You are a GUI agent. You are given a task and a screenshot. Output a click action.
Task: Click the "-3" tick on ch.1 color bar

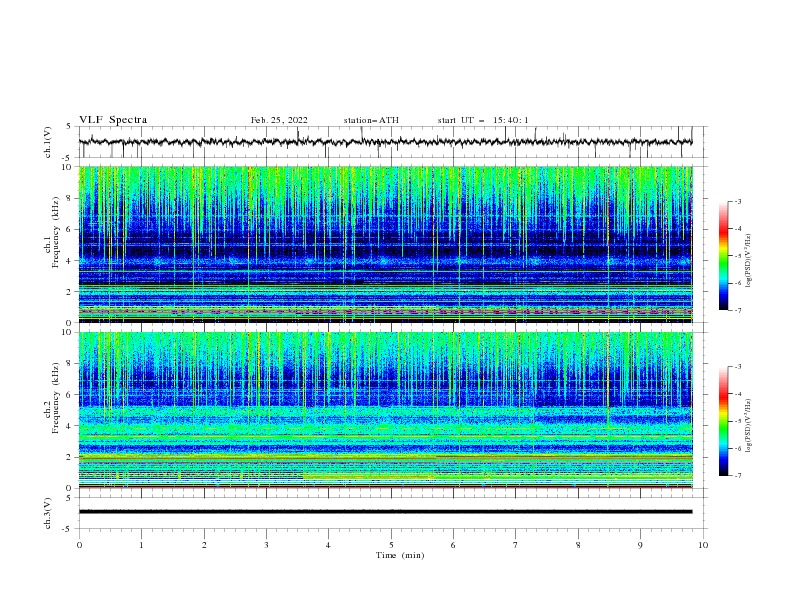tap(737, 201)
